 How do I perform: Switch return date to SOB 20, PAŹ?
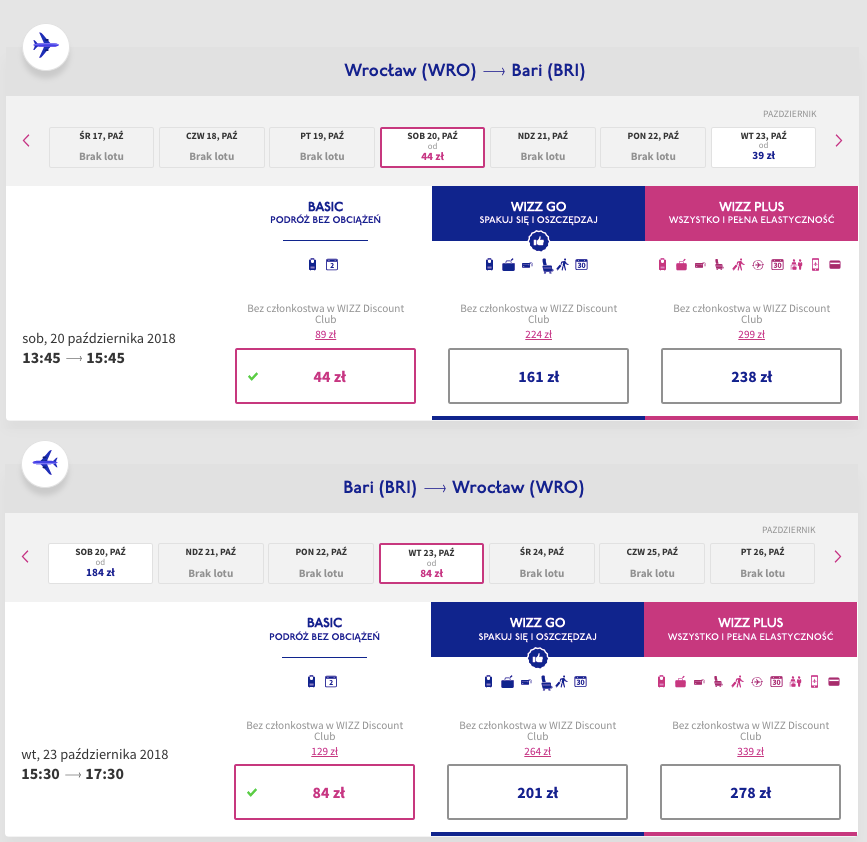tap(100, 563)
